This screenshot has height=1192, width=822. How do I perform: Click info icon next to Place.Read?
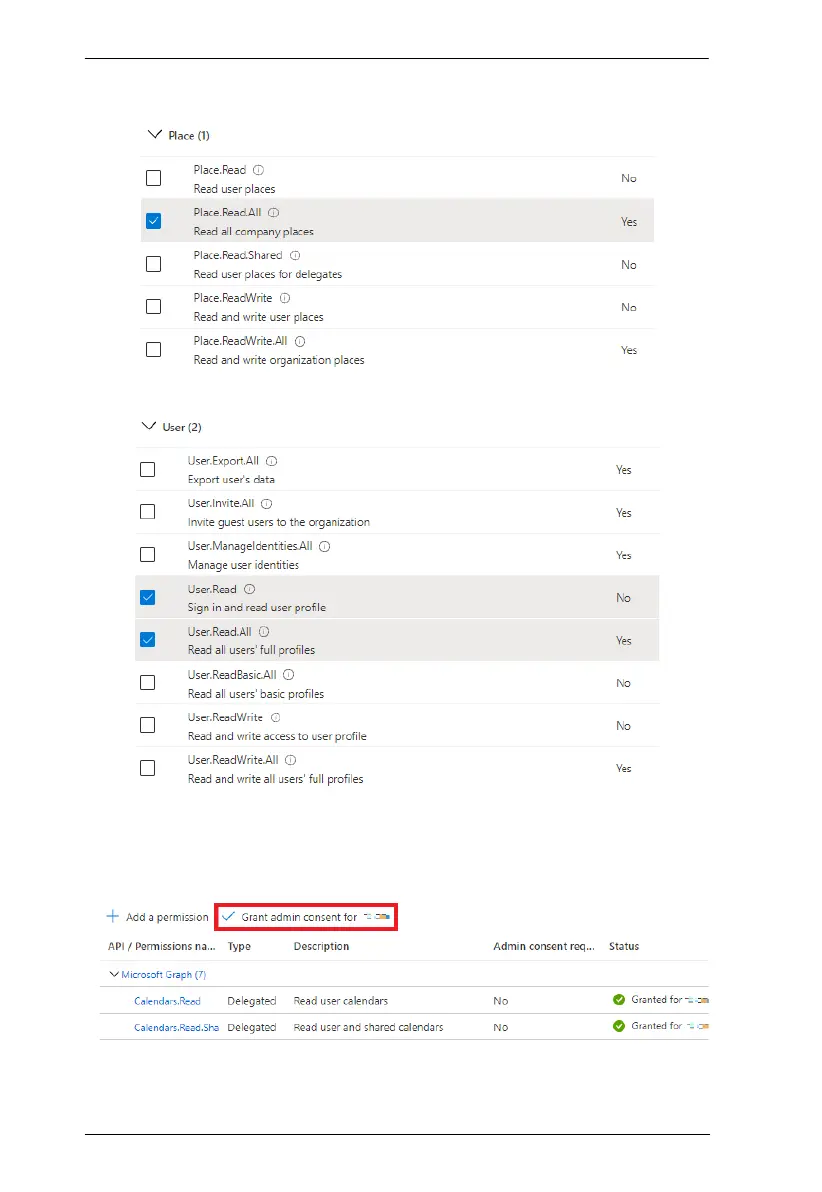pyautogui.click(x=259, y=170)
